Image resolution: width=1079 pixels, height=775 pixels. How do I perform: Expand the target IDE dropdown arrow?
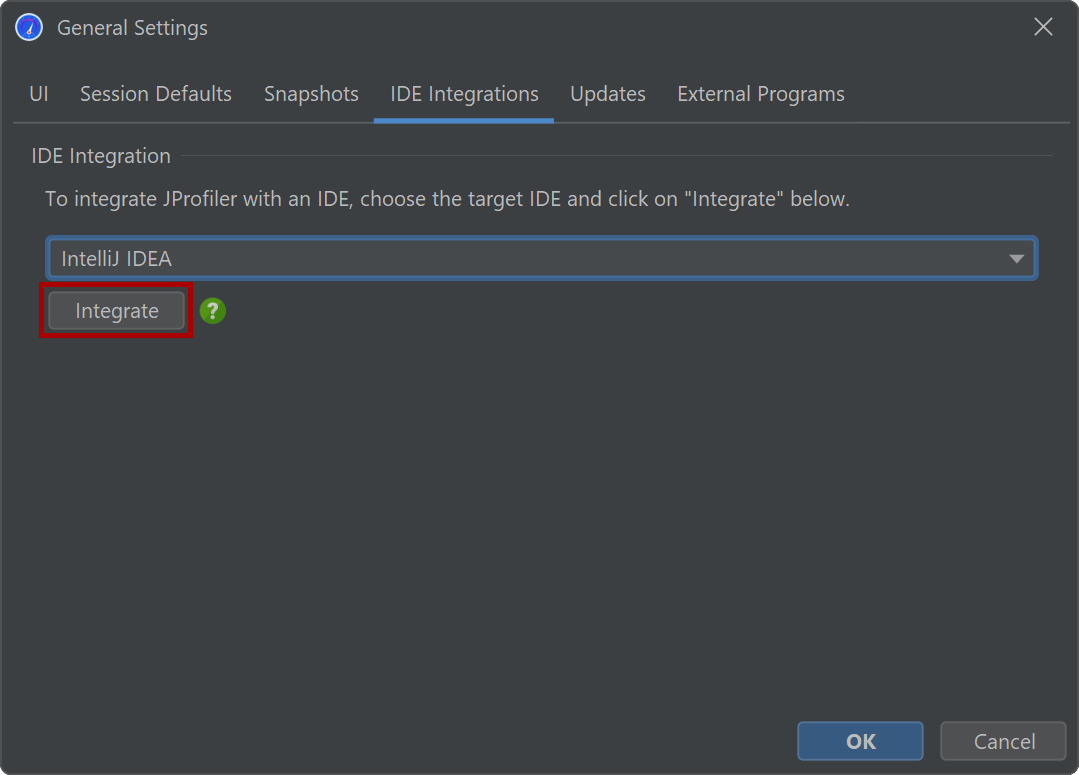(1017, 259)
